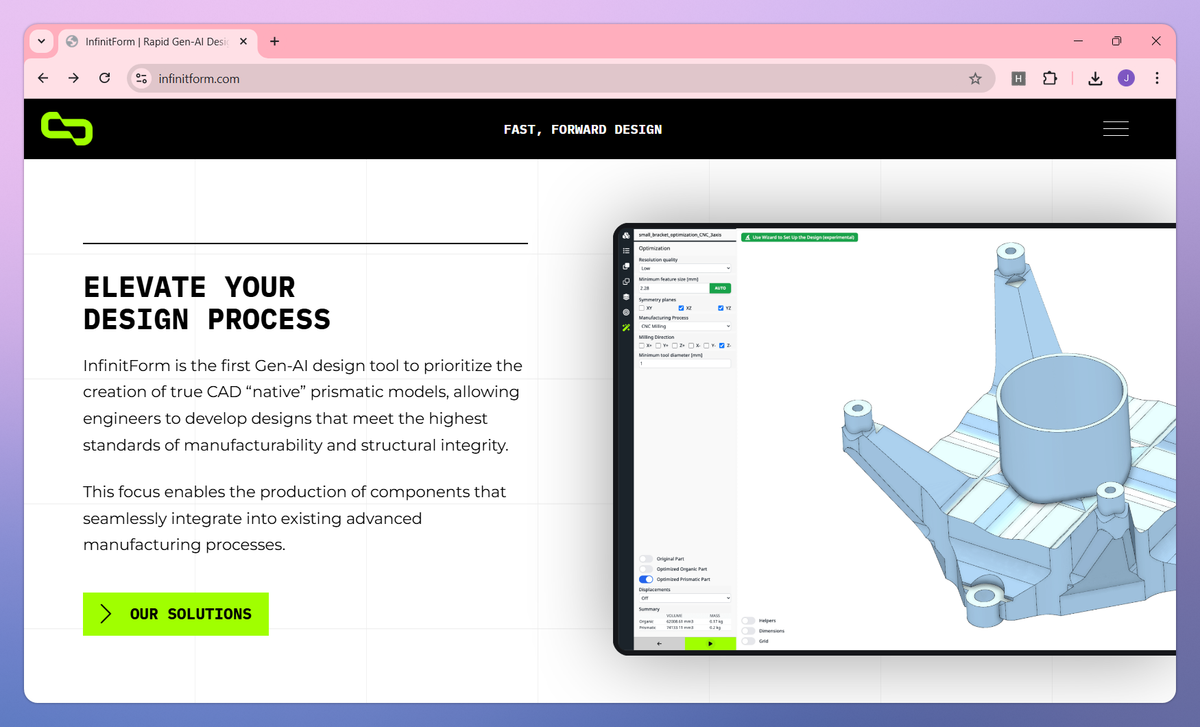Click the Prismatic volume summary row
The height and width of the screenshot is (727, 1200).
pyautogui.click(x=685, y=628)
